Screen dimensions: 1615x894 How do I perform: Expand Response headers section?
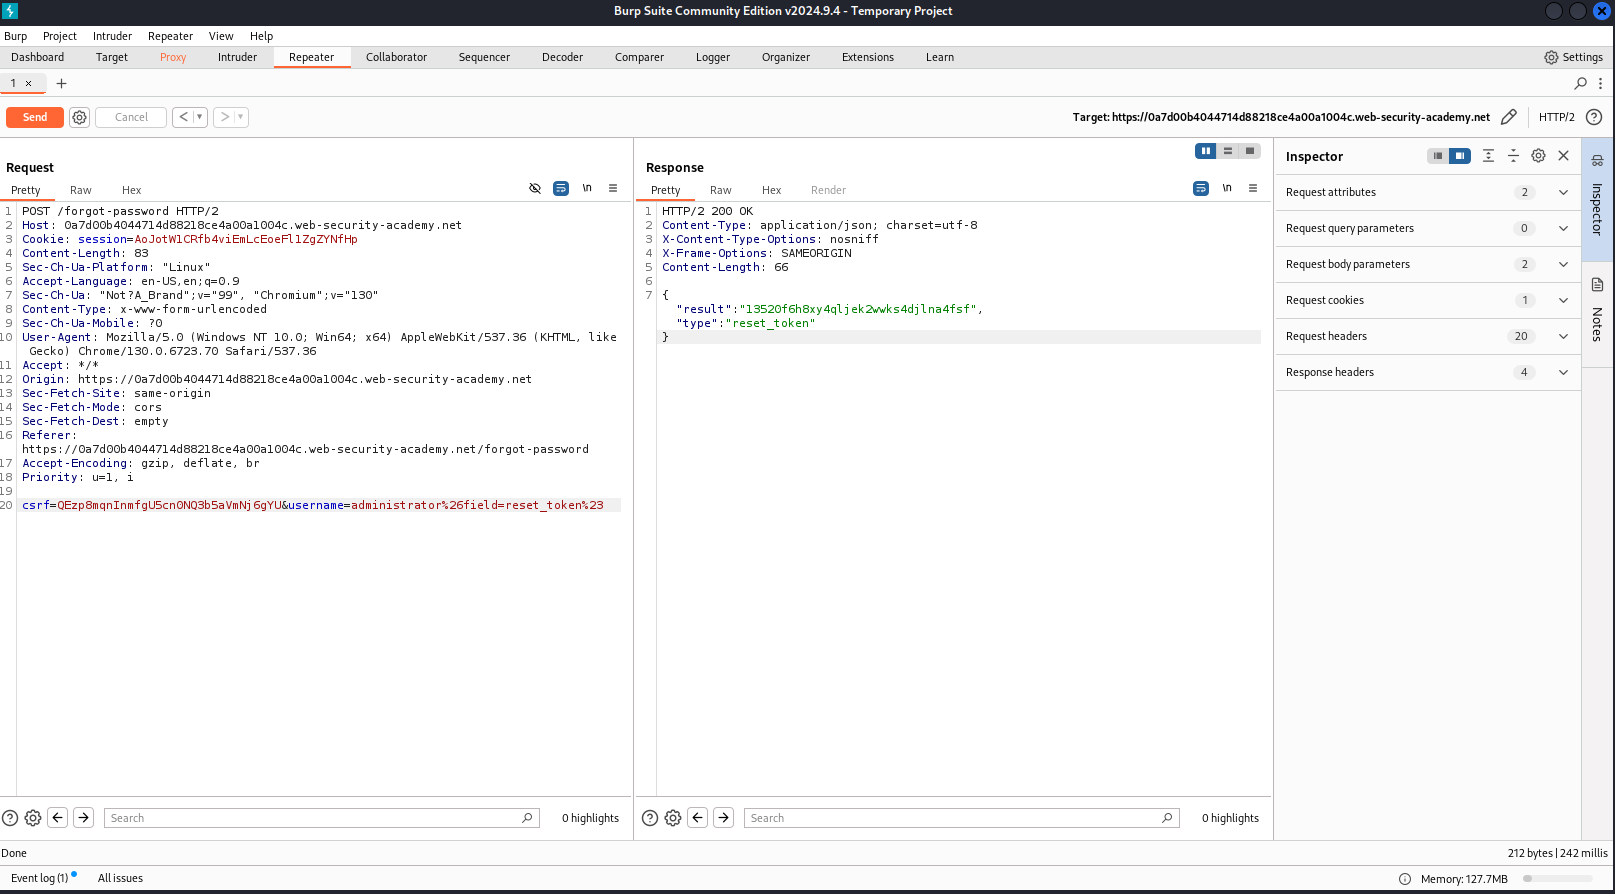[x=1428, y=372]
